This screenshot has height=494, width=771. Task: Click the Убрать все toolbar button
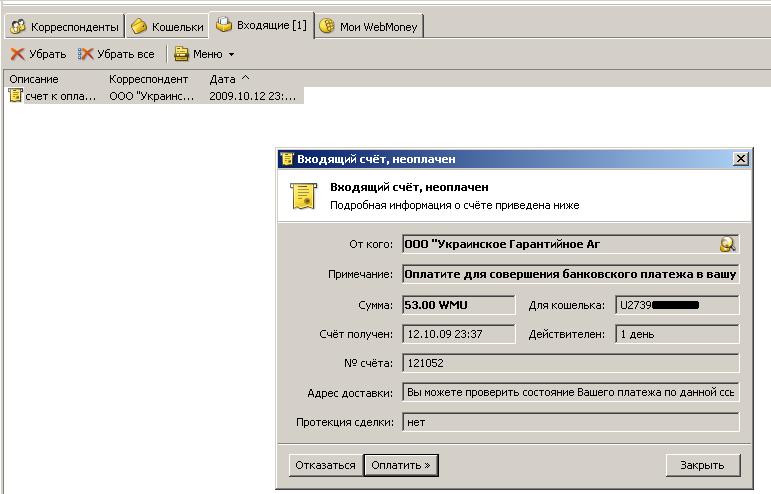[116, 54]
